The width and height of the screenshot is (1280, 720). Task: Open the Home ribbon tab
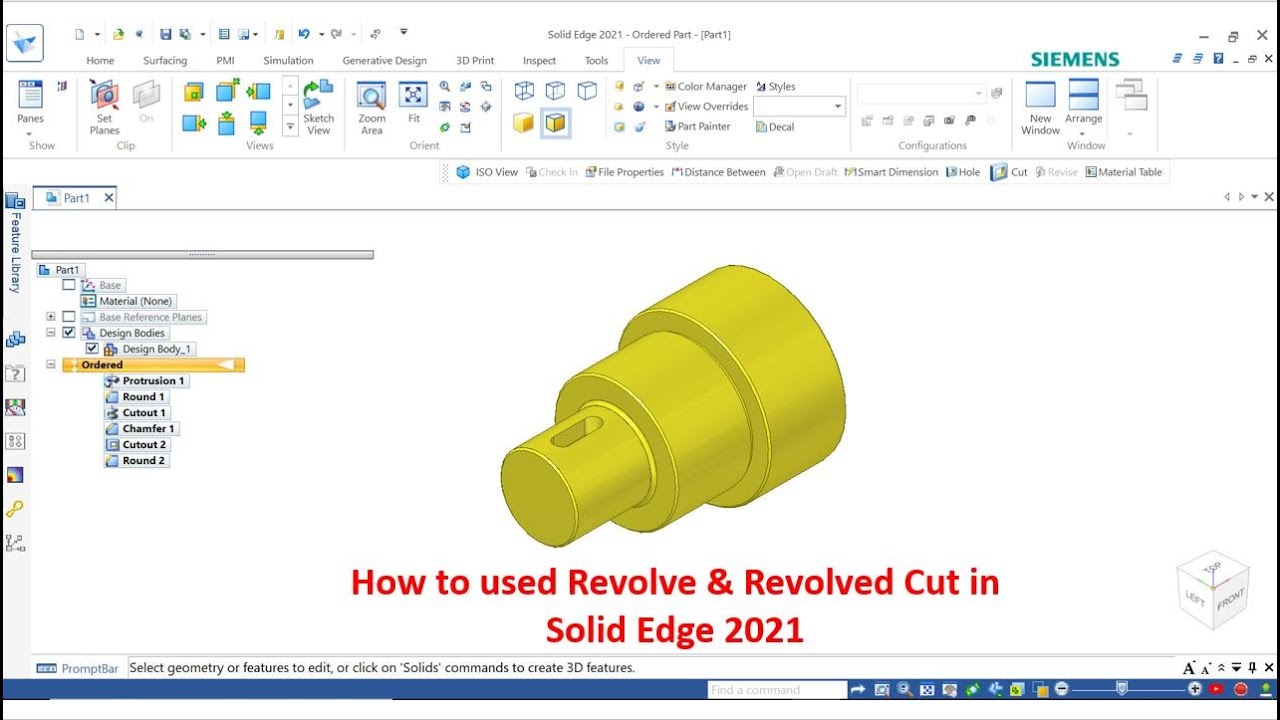tap(100, 60)
